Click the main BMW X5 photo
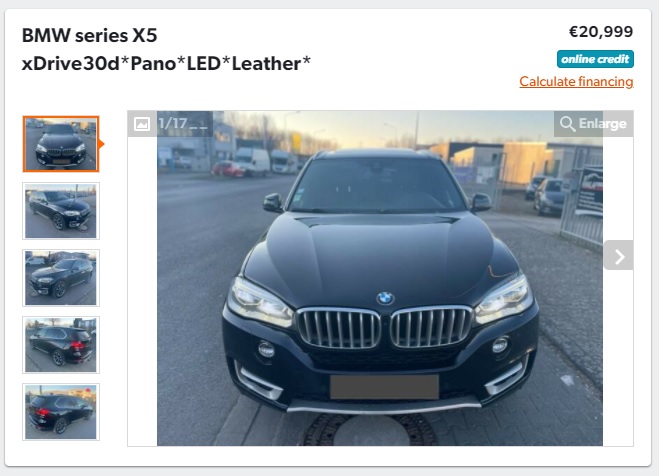 point(380,278)
